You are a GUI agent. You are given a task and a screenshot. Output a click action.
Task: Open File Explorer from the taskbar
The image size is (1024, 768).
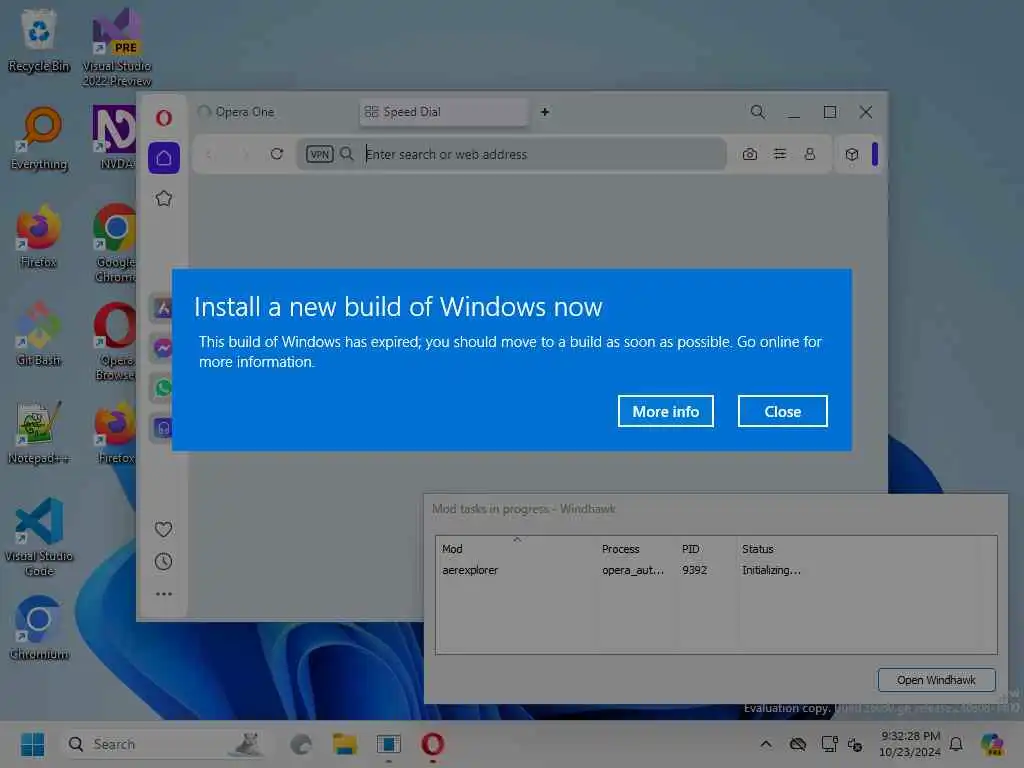point(345,744)
